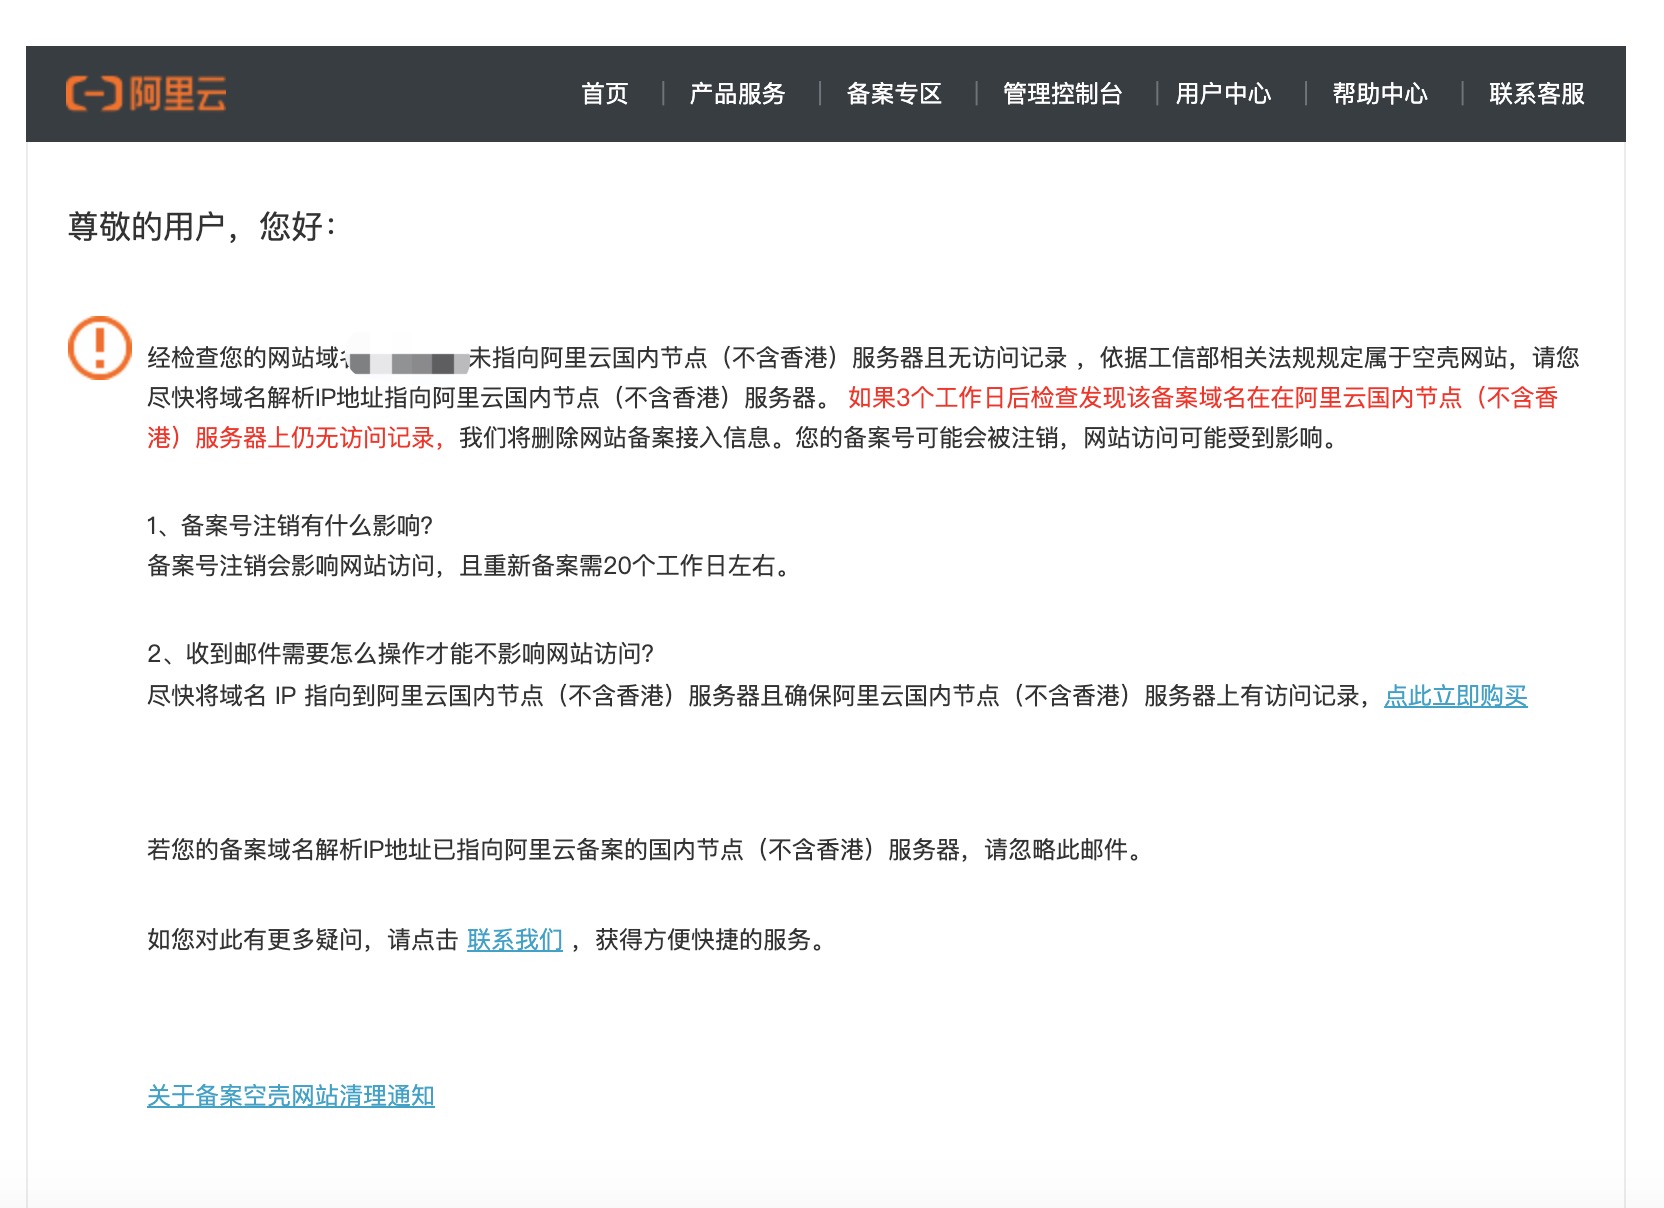Click the 阿里云 logo
This screenshot has width=1664, height=1208.
click(x=146, y=94)
